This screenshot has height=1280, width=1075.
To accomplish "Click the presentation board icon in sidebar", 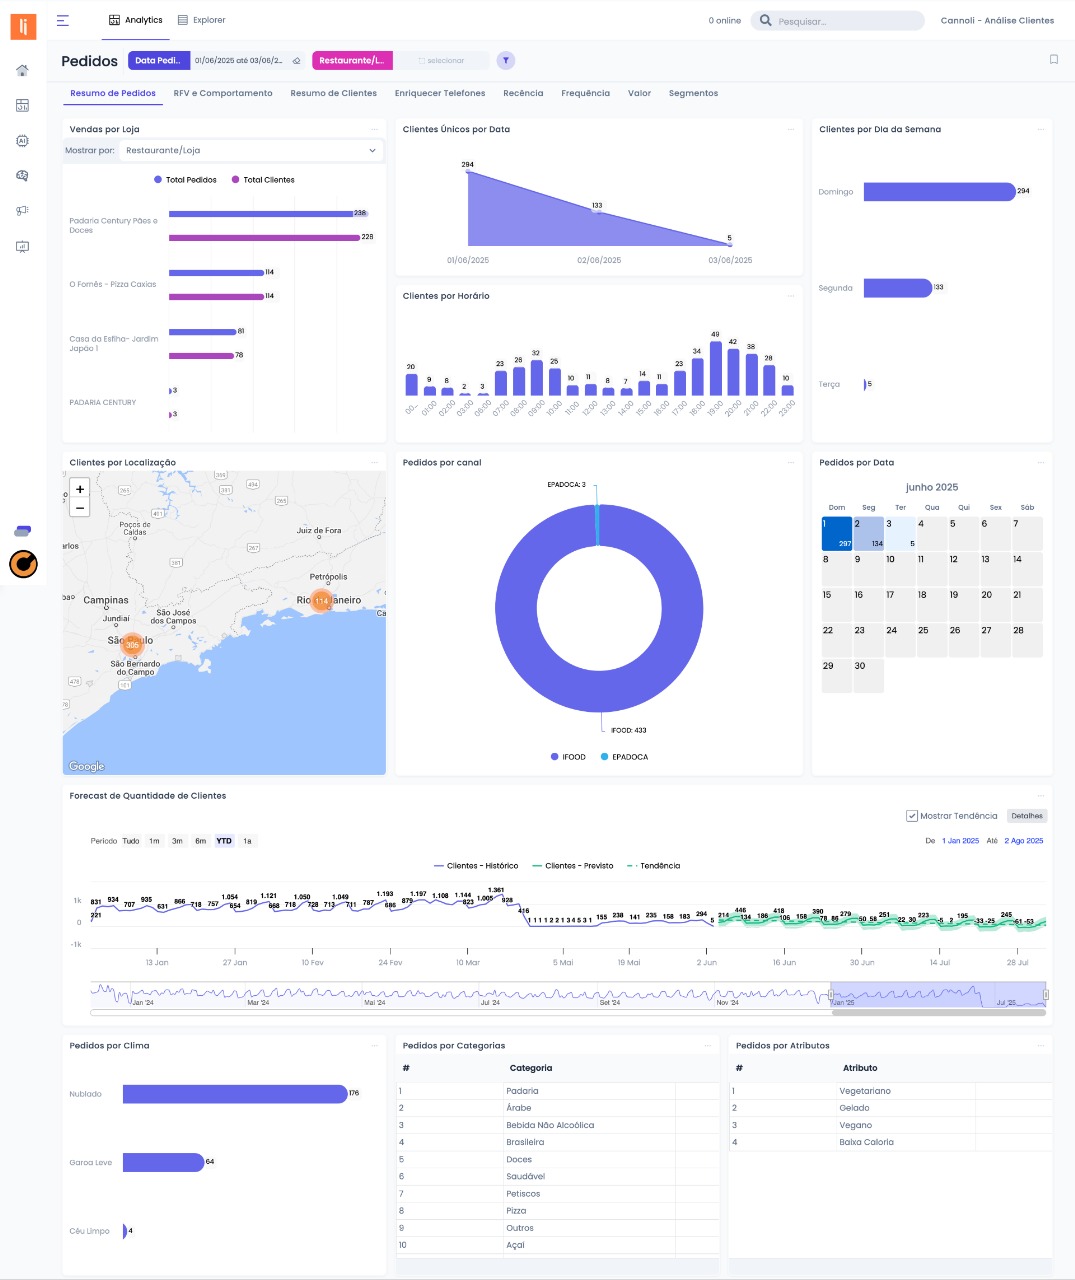I will [x=22, y=246].
